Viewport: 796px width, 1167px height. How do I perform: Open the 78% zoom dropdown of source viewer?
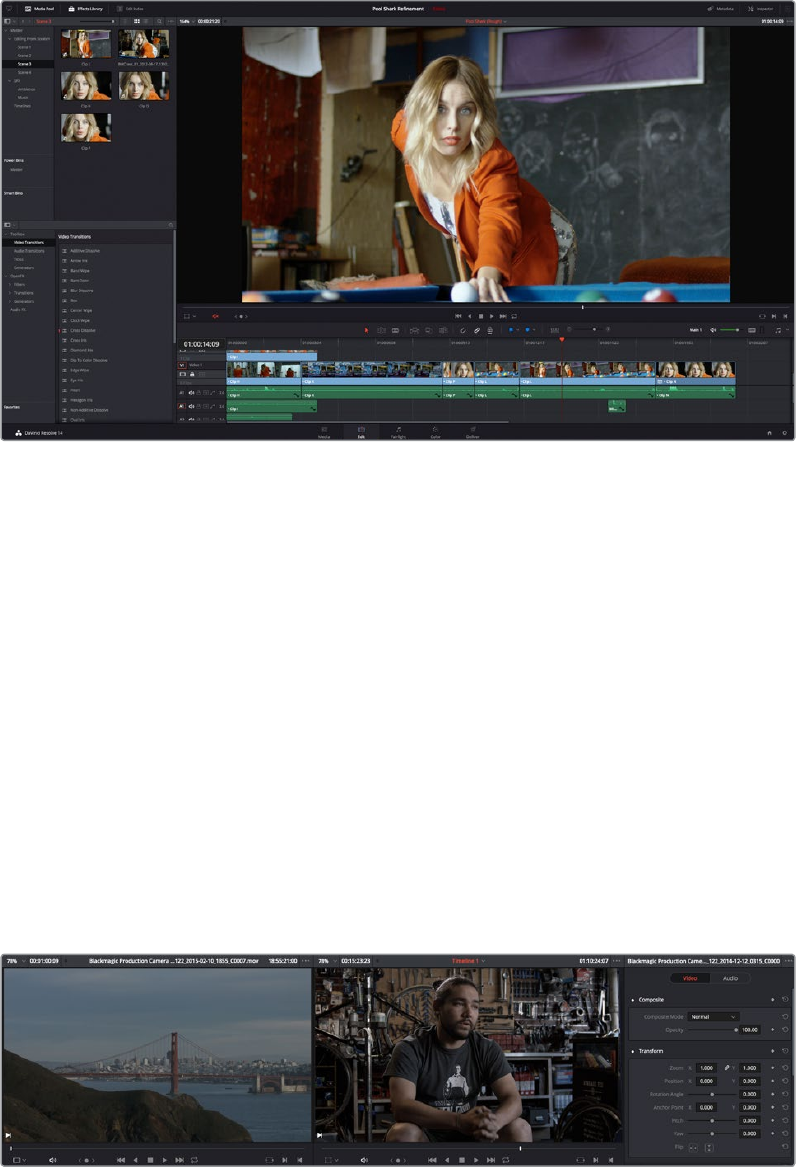pyautogui.click(x=14, y=961)
